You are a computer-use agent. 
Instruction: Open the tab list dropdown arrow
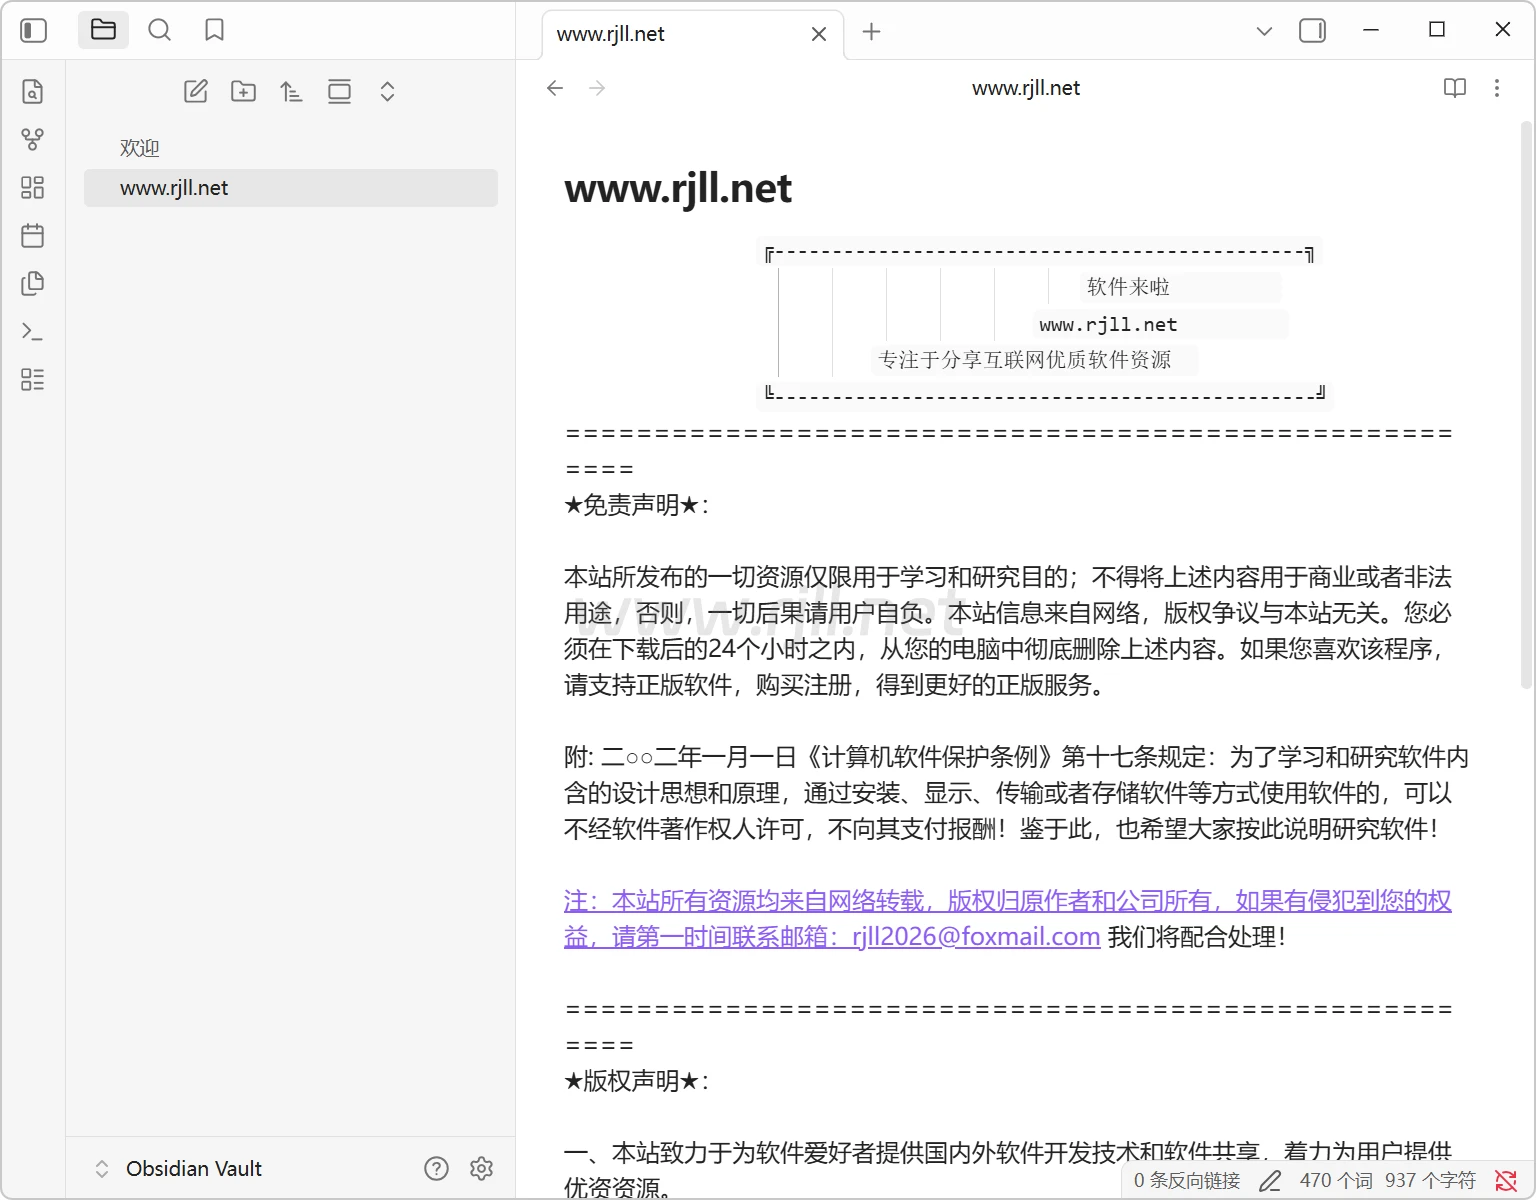click(x=1264, y=31)
